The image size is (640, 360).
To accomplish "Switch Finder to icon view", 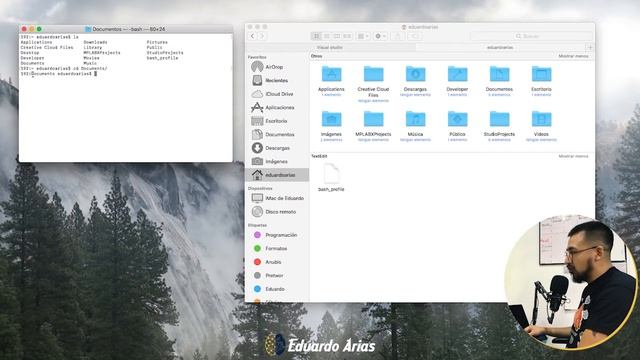I will pyautogui.click(x=316, y=36).
